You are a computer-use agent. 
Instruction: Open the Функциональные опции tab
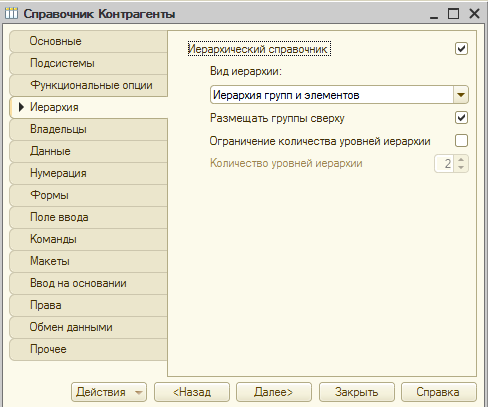coord(88,85)
